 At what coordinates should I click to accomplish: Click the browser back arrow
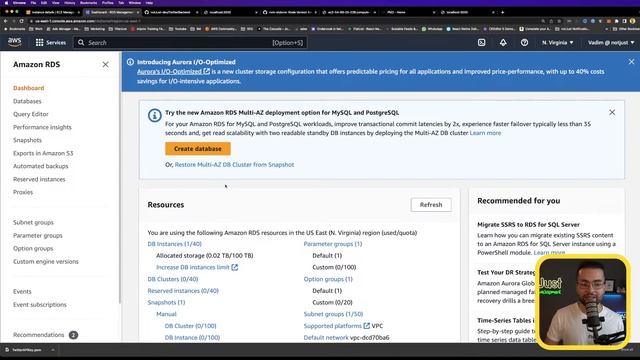tap(5, 21)
